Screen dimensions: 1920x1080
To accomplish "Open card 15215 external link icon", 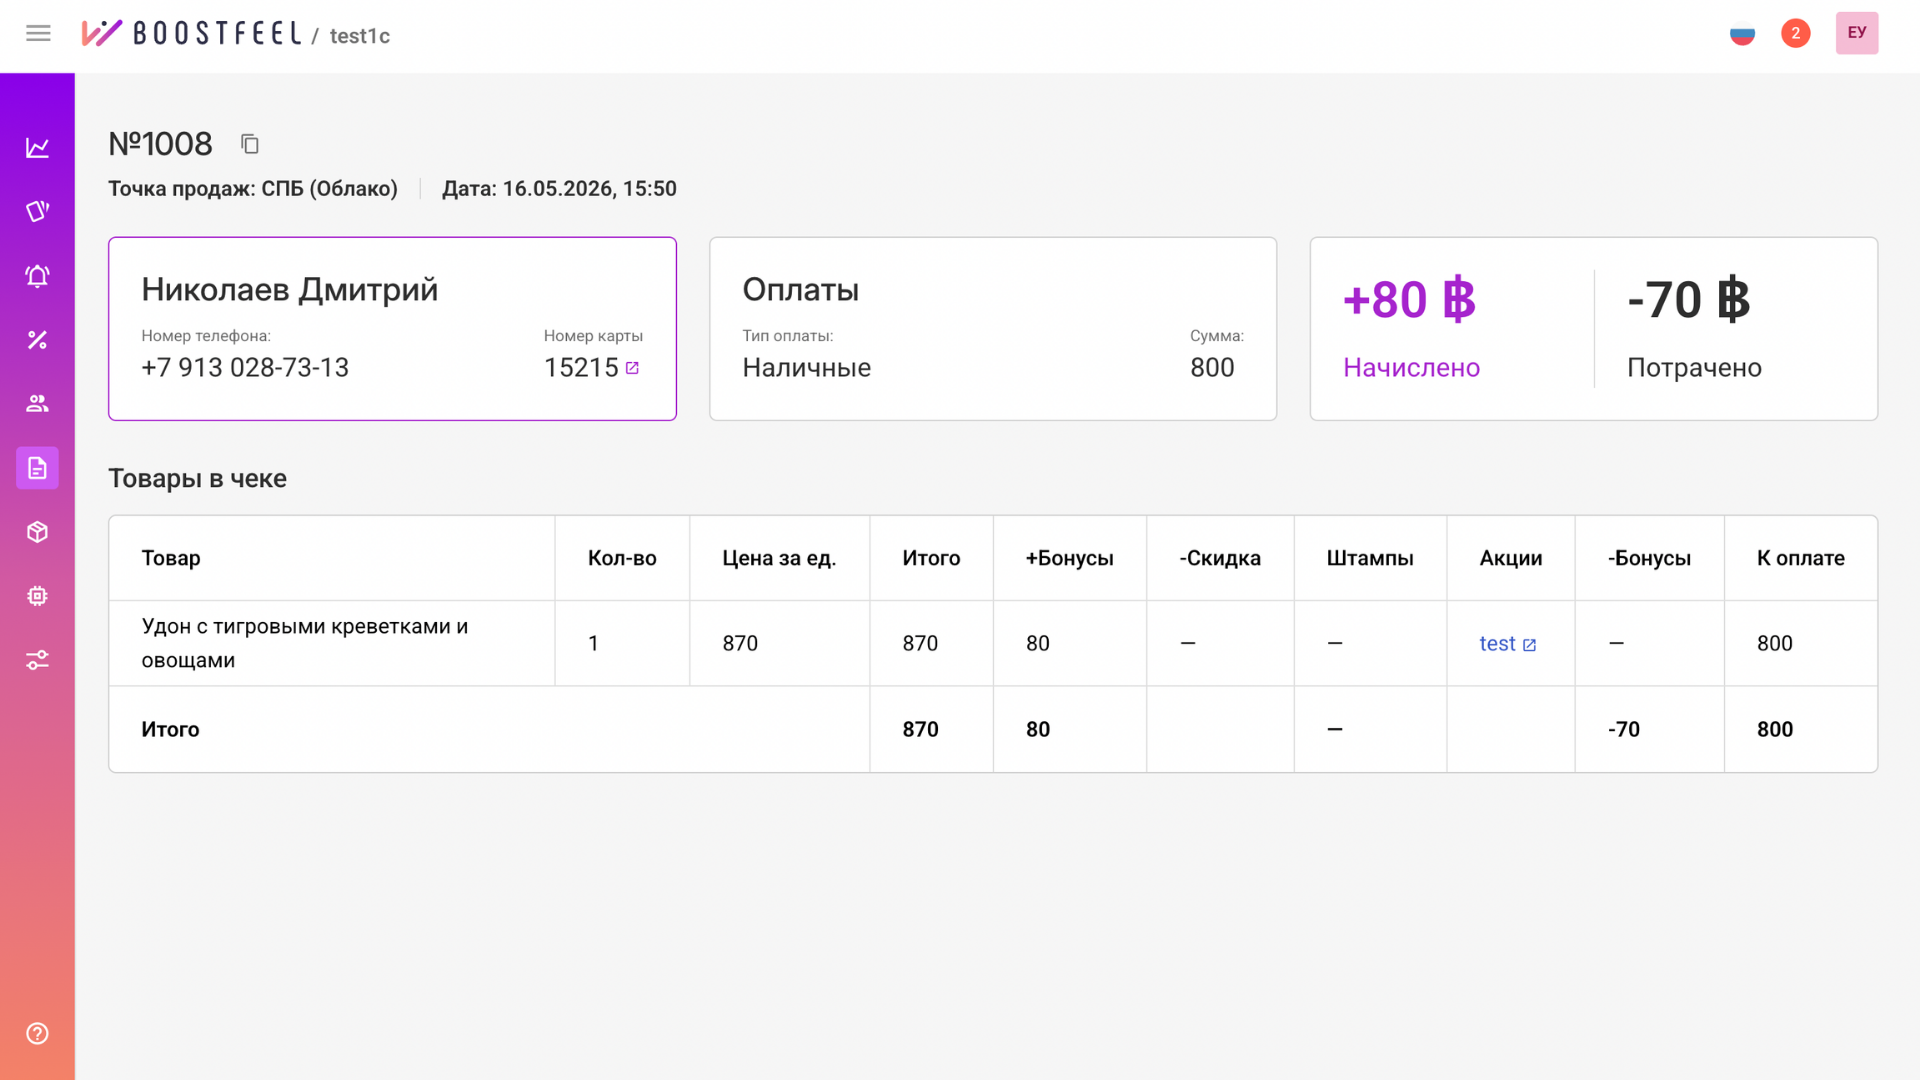I will click(632, 368).
